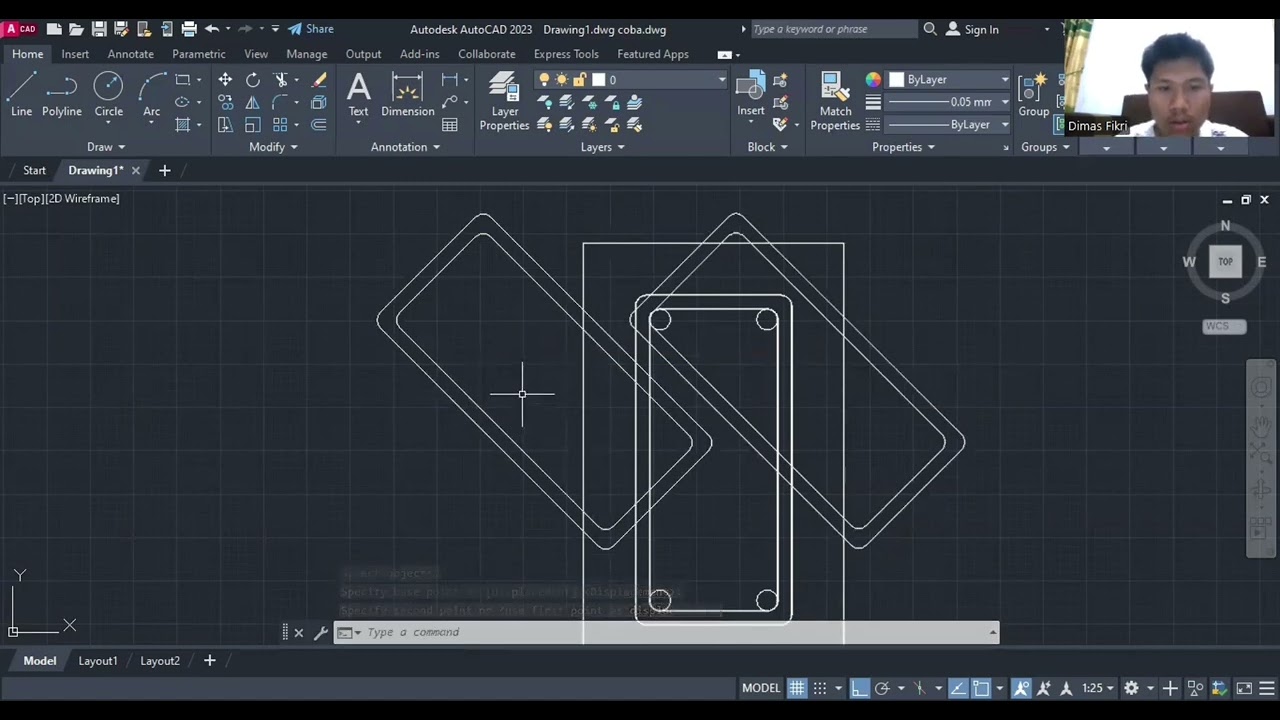Image resolution: width=1280 pixels, height=720 pixels.
Task: Undo the last action
Action: (211, 29)
